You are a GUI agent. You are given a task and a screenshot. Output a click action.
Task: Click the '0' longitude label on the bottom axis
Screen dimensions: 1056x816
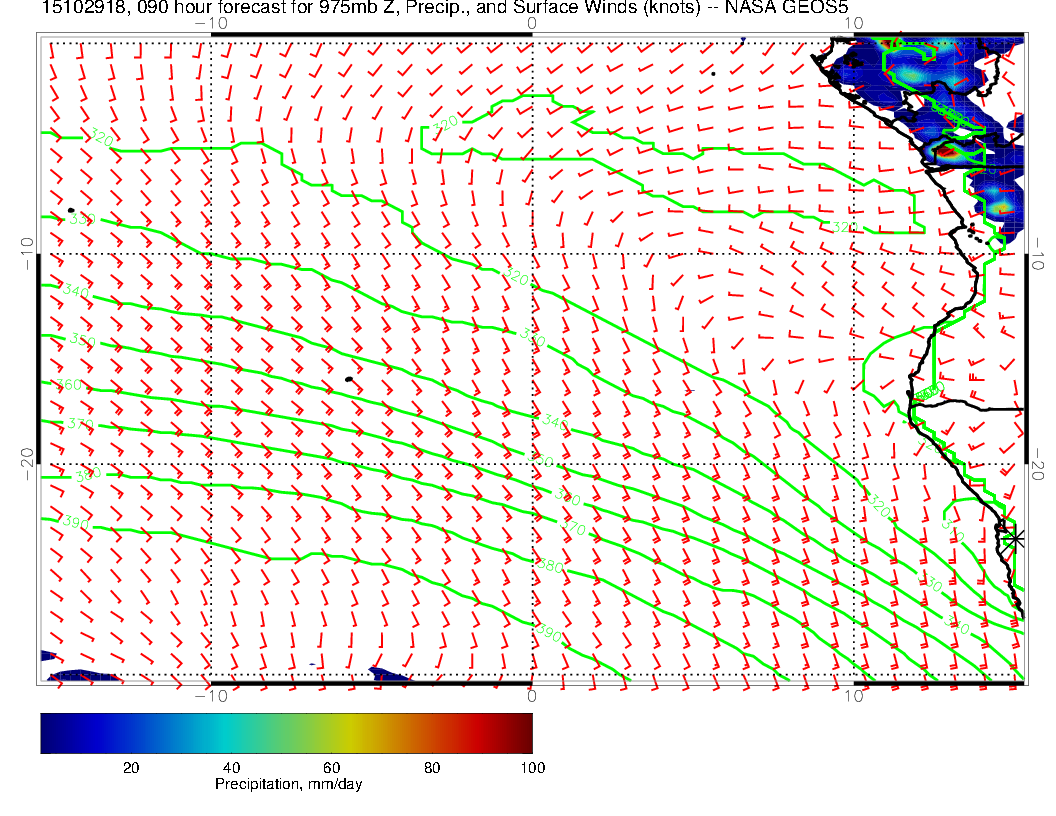coord(532,695)
